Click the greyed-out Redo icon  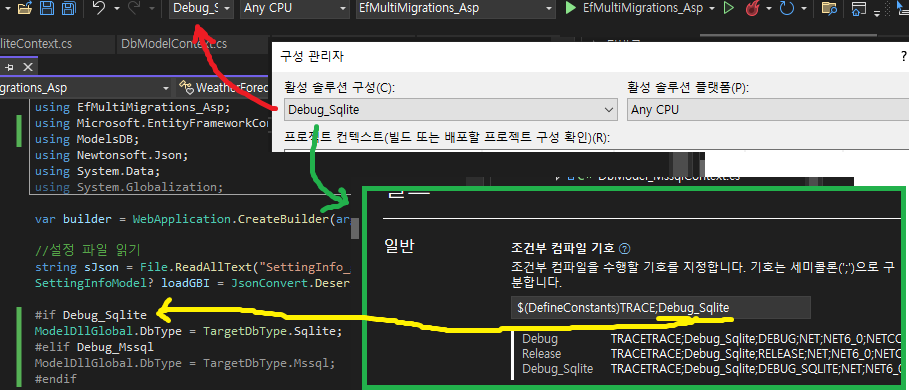[x=133, y=8]
